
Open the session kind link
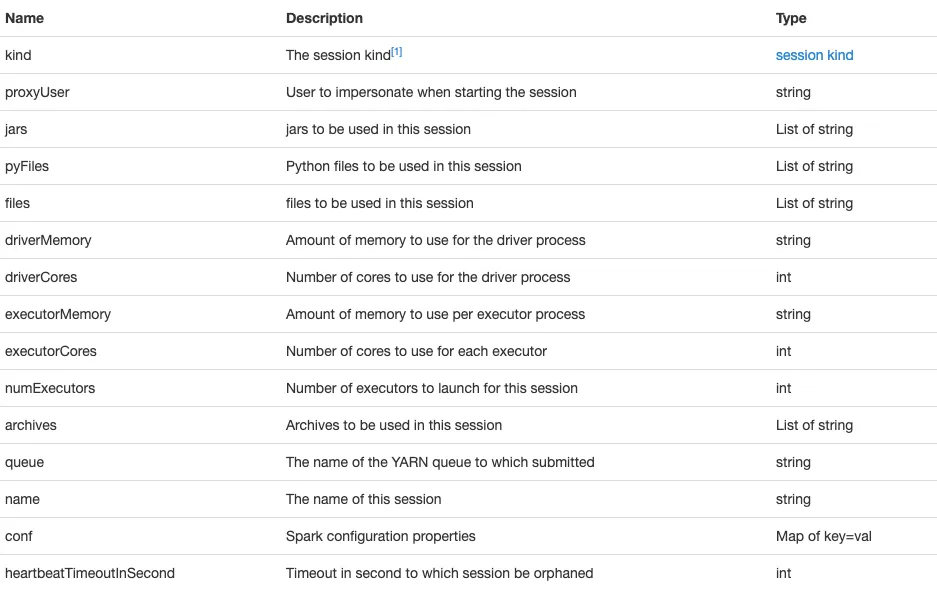point(814,55)
